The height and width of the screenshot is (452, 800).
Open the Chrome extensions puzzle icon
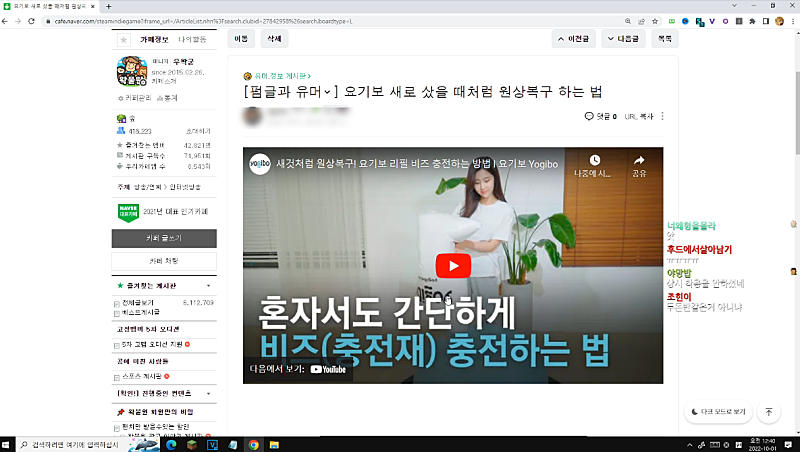(x=750, y=20)
